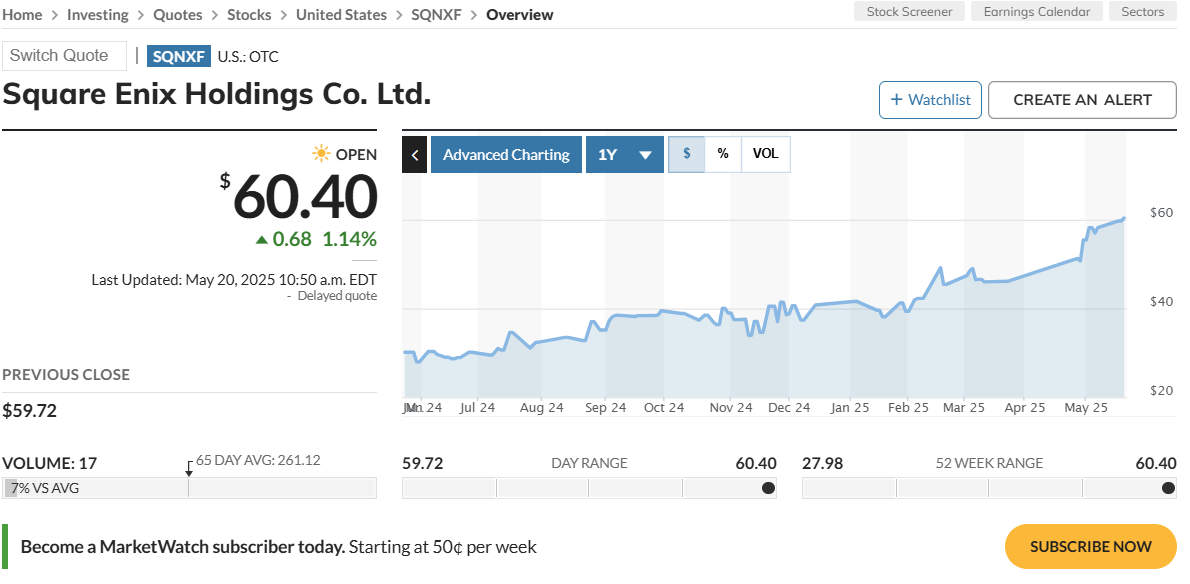Go to SQNXF breadcrumb
Screen dimensions: 1190x584
tap(436, 14)
